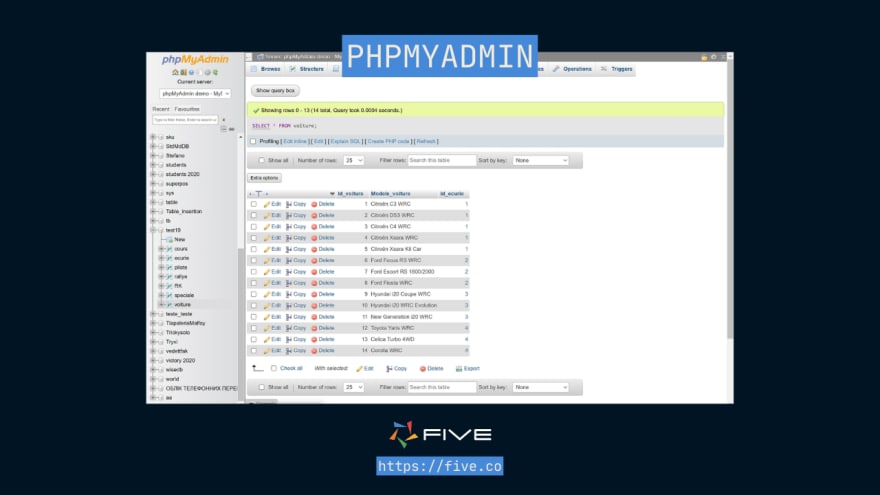This screenshot has height=495, width=880.
Task: Select checkbox for Ford Focus RS WRC row
Action: [254, 260]
